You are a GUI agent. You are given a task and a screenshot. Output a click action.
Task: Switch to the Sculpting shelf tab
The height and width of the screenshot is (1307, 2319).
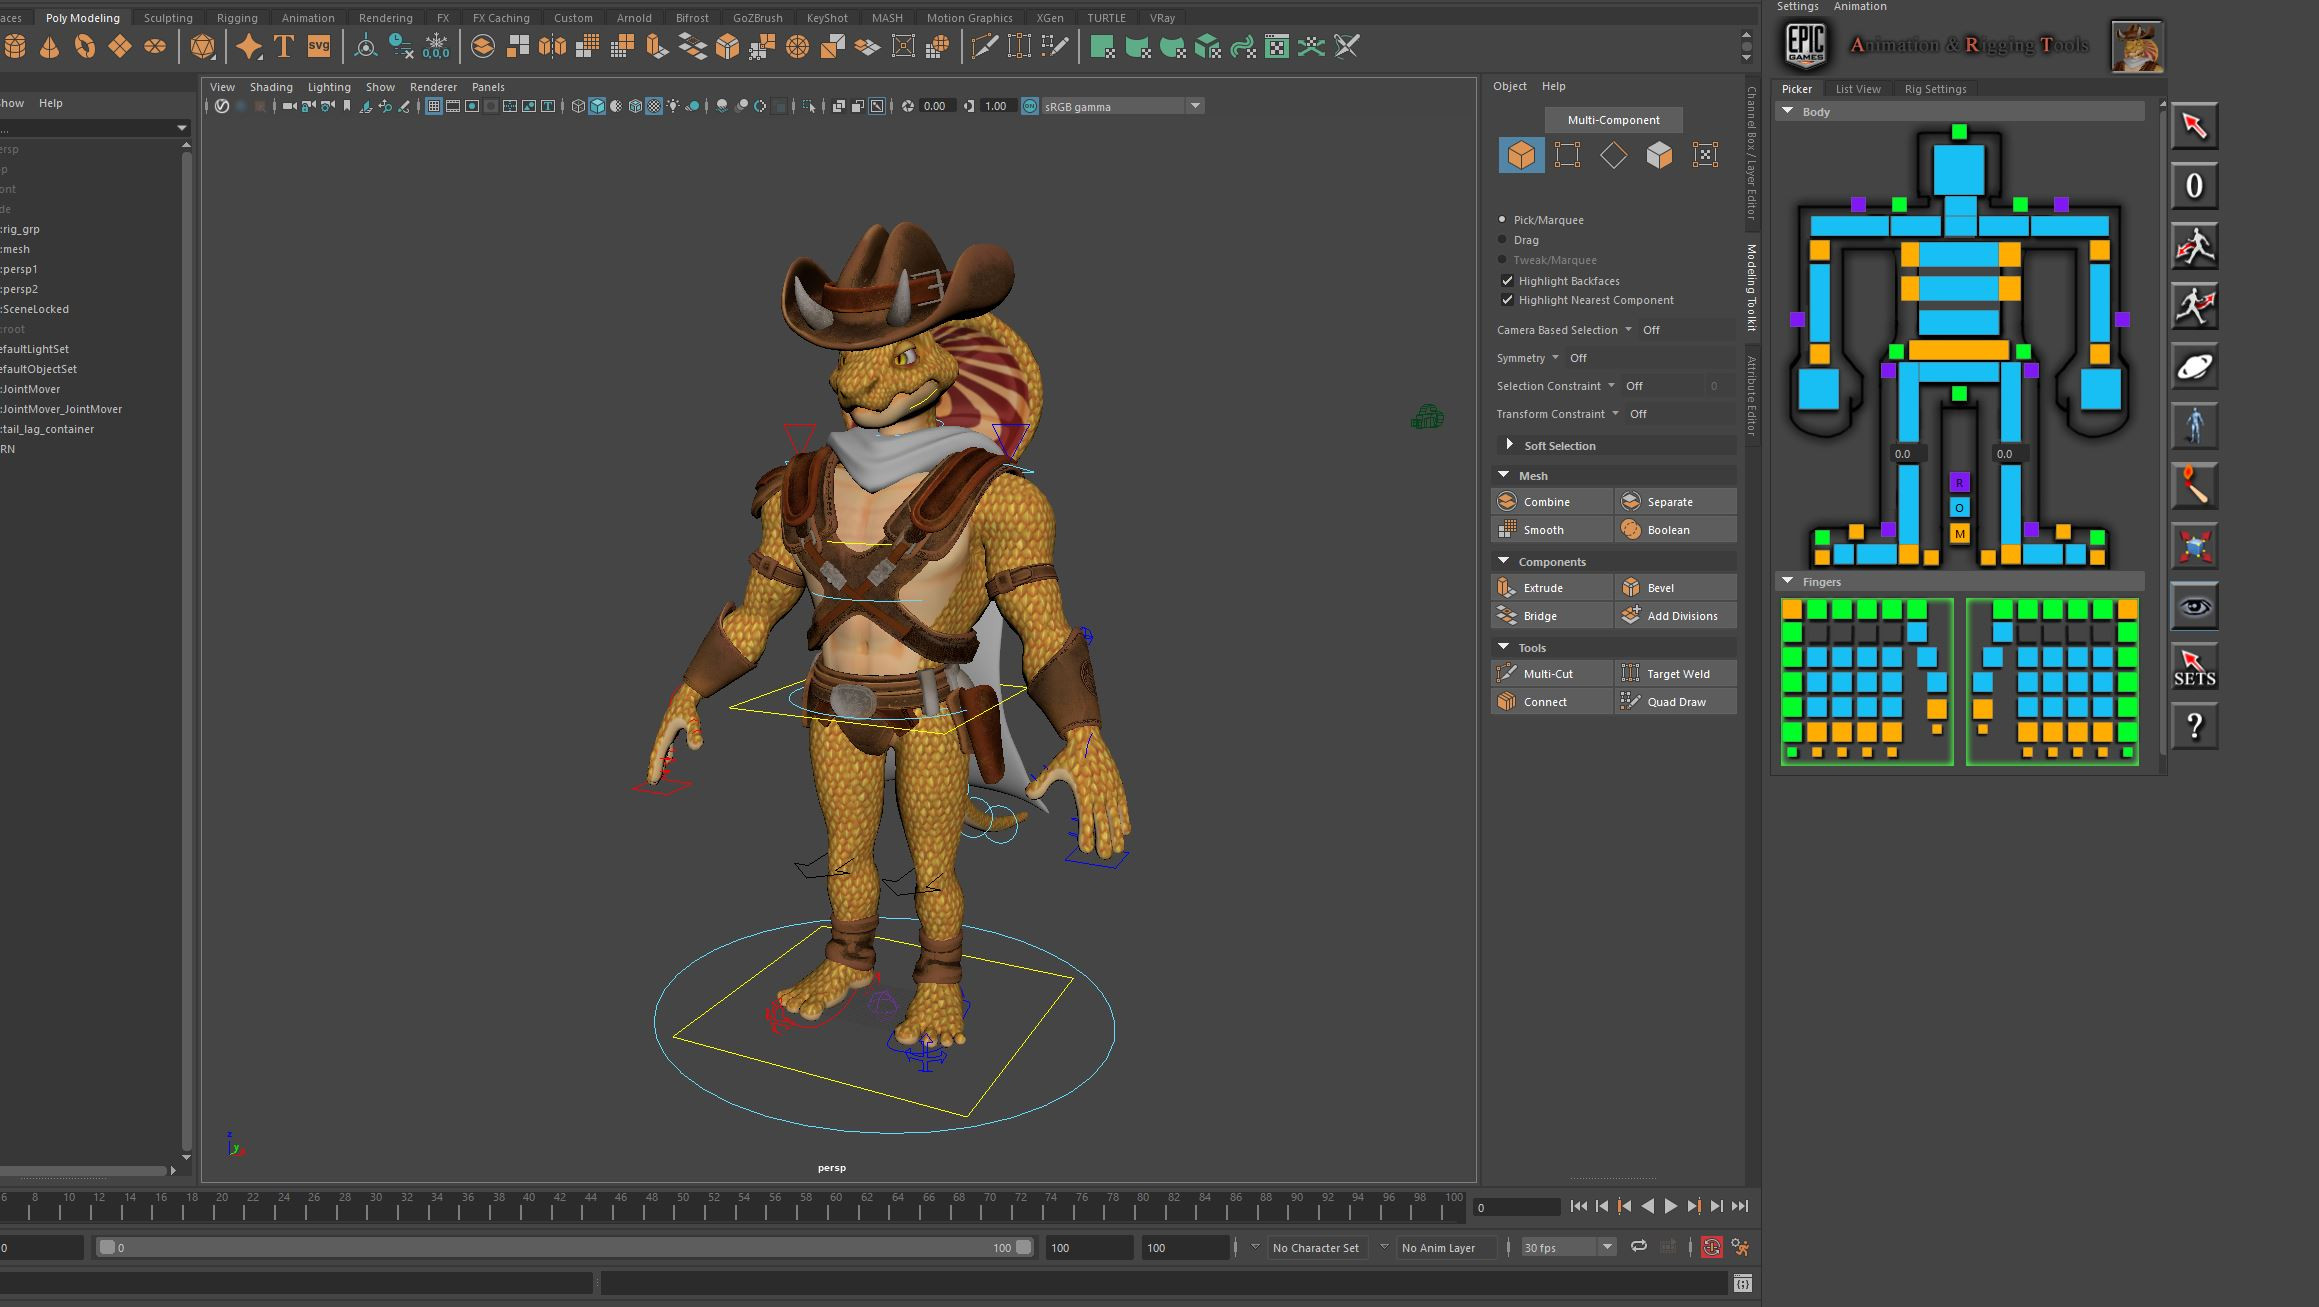click(x=168, y=18)
